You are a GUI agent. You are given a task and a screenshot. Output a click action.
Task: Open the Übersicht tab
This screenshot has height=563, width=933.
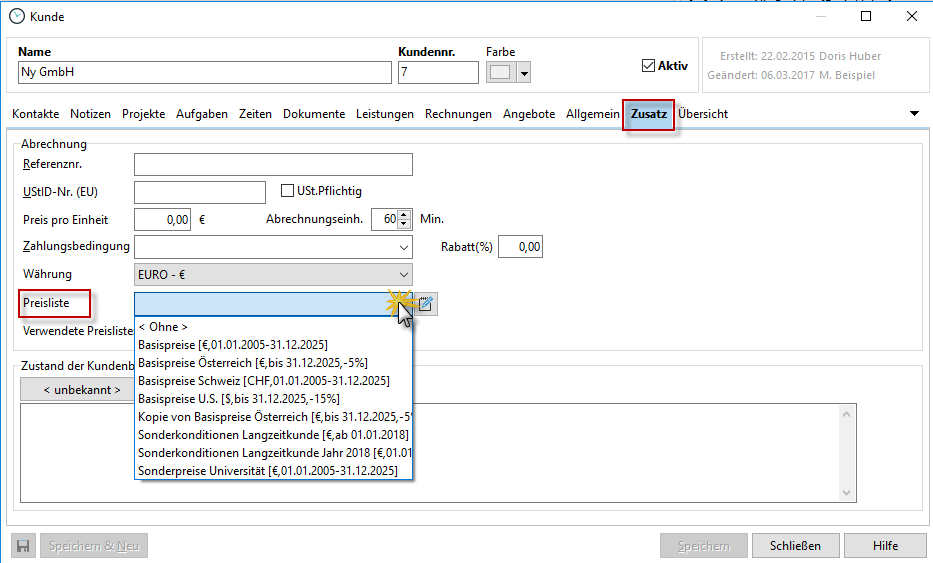pos(703,114)
